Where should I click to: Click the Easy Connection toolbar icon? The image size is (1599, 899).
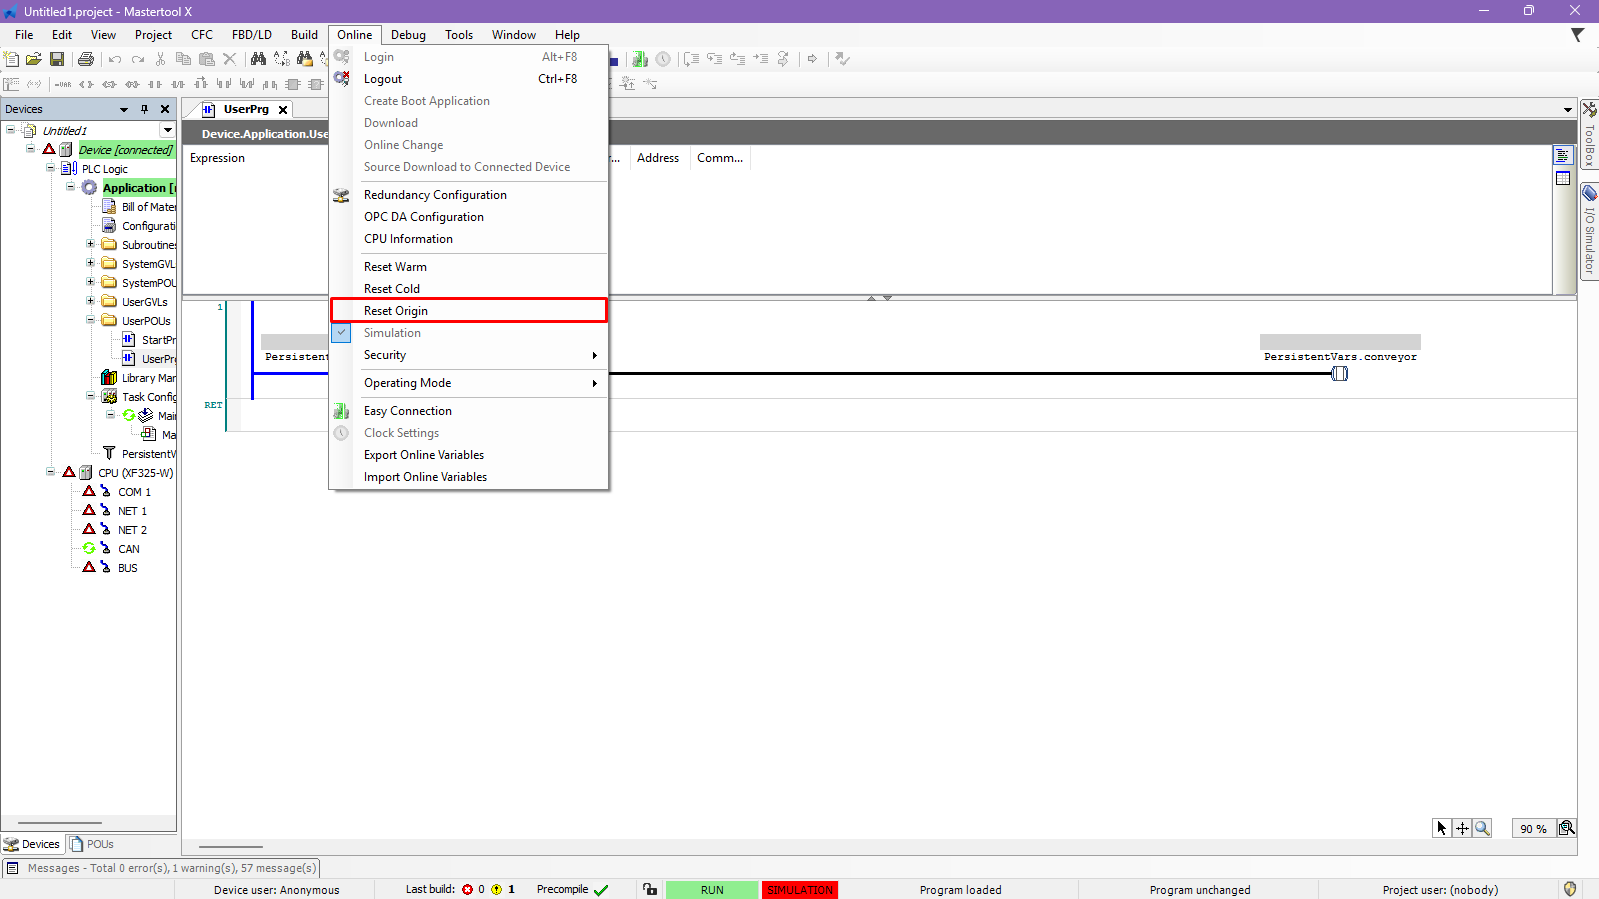[640, 59]
